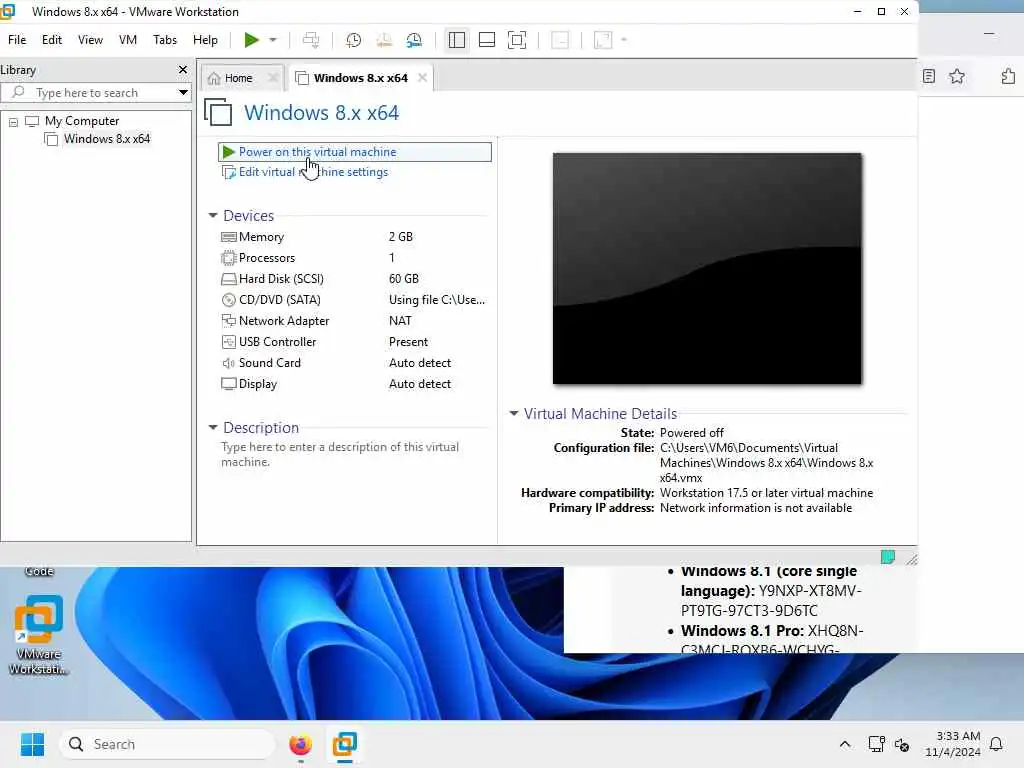The height and width of the screenshot is (768, 1024).
Task: Close the Library panel
Action: coord(183,69)
